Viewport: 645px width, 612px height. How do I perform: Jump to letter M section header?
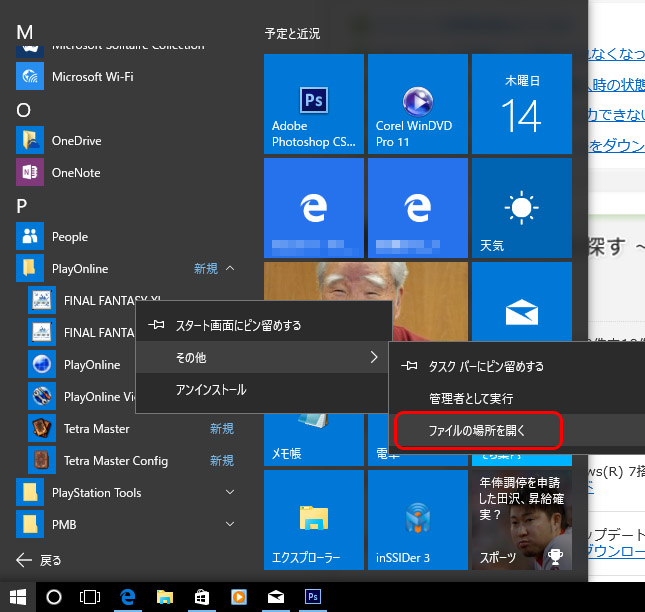pos(25,32)
